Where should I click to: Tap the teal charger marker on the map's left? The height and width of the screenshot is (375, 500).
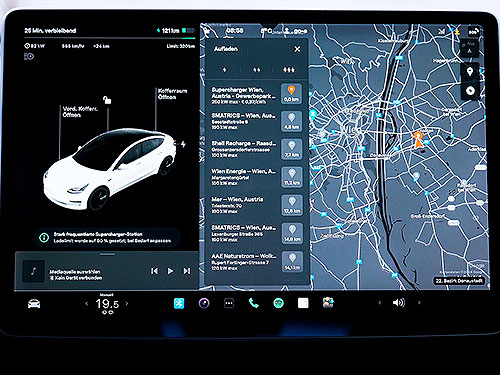tap(313, 114)
